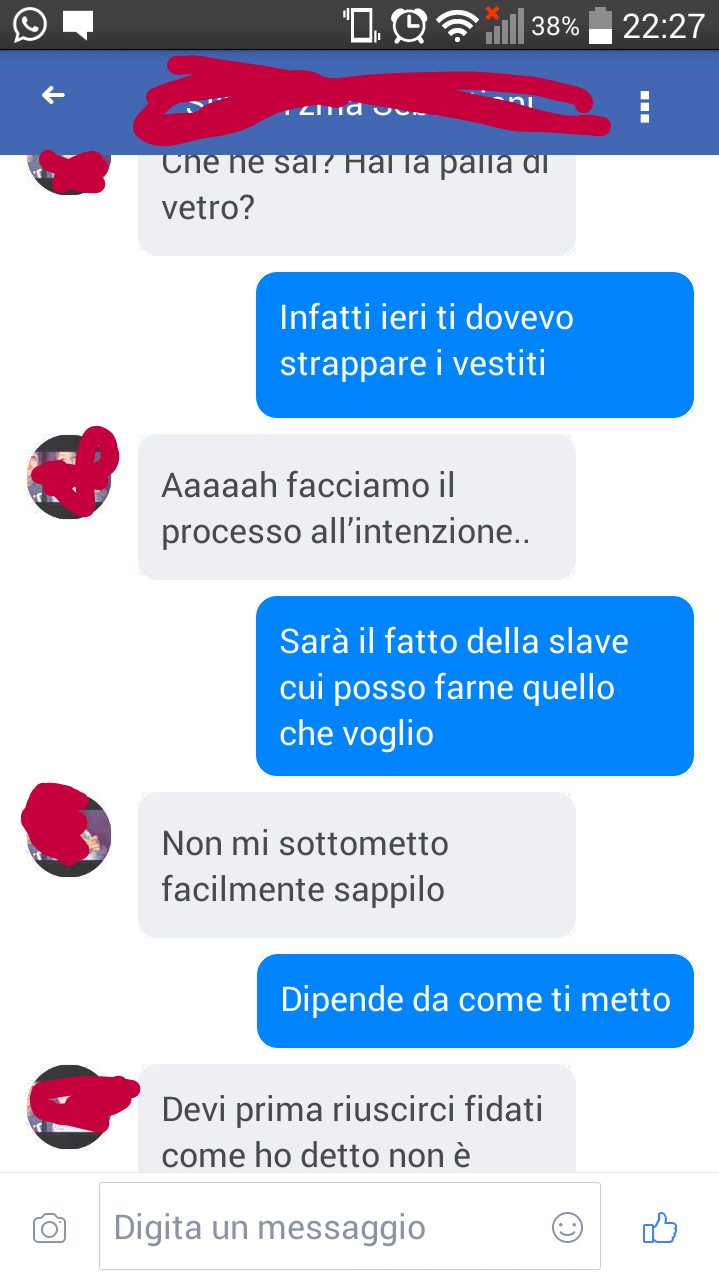Tap the battery indicator icon
Viewport: 719px width, 1279px height.
tap(600, 25)
